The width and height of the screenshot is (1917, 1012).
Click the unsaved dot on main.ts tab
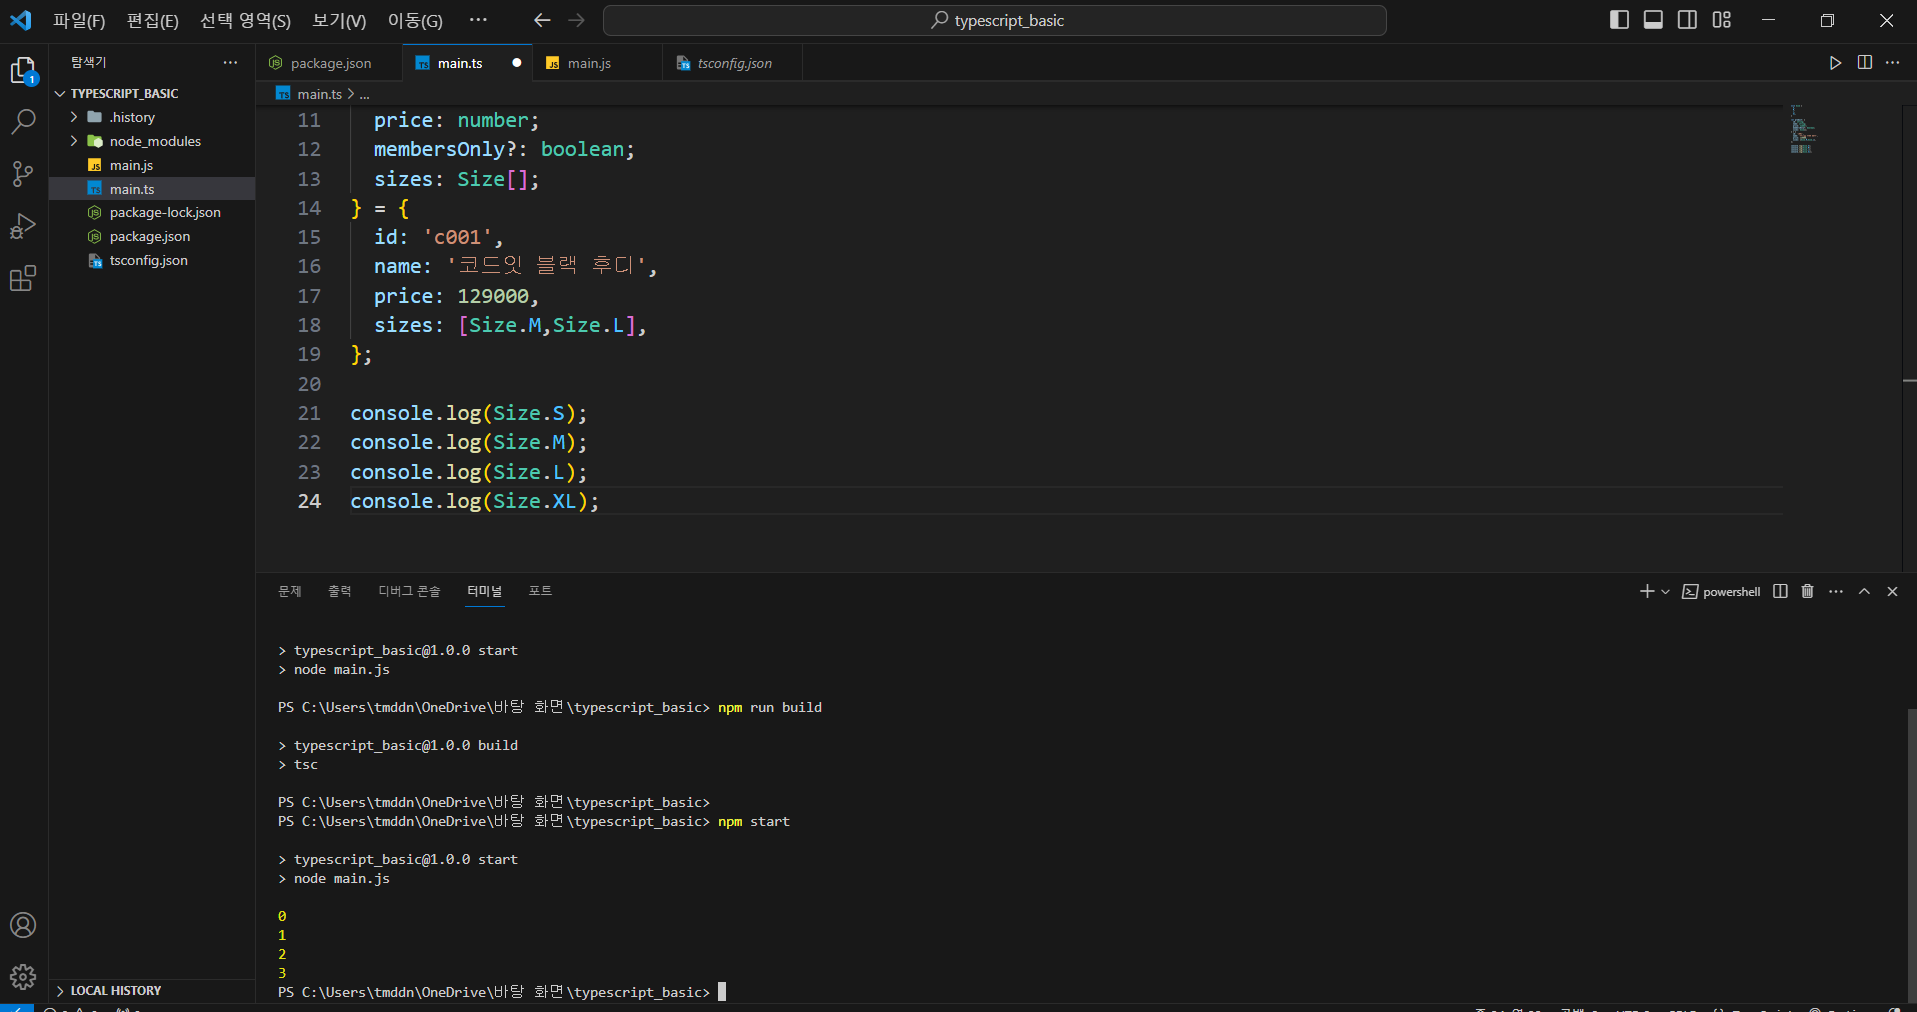516,63
